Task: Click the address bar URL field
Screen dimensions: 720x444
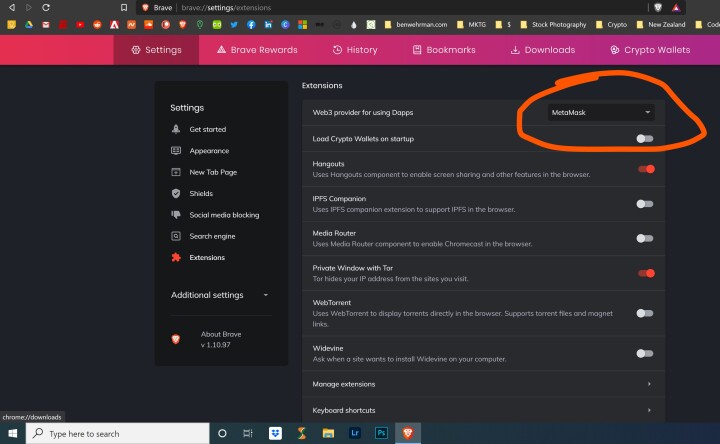Action: pos(390,8)
